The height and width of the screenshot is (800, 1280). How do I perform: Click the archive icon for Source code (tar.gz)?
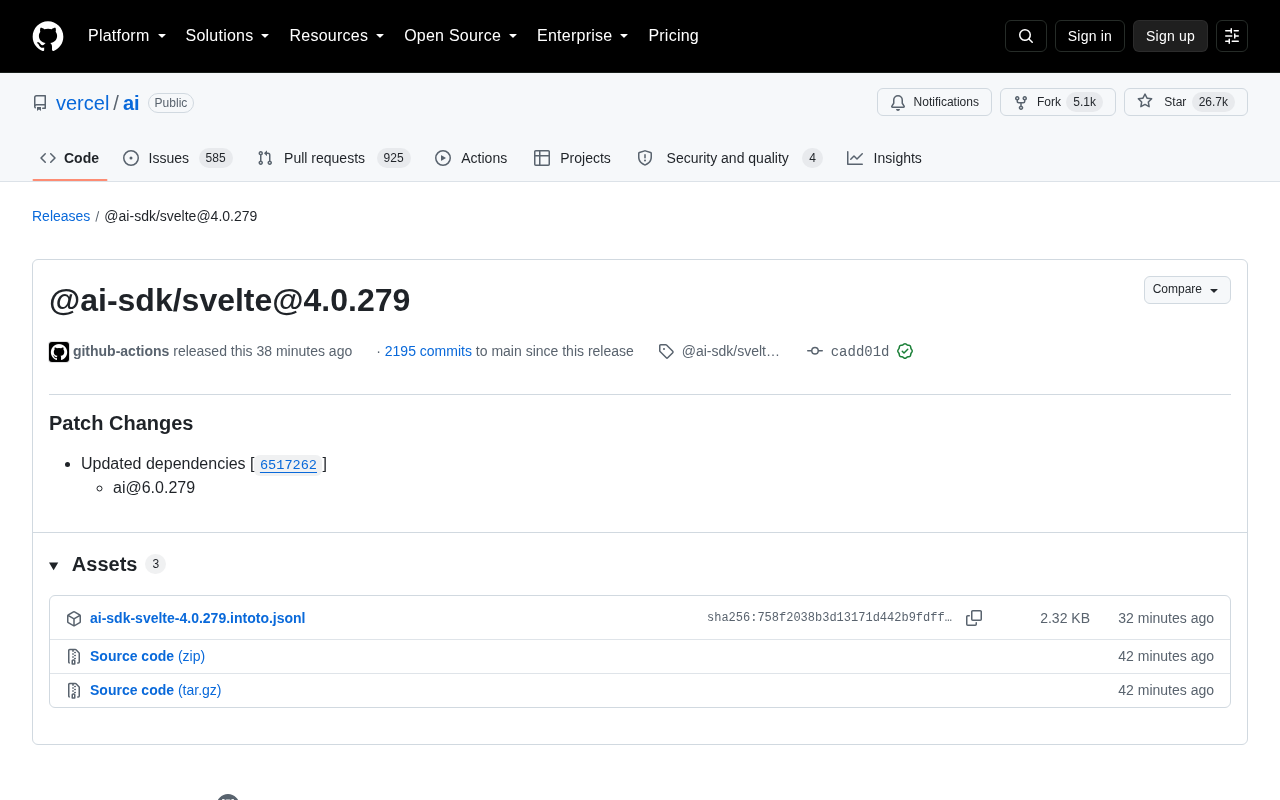click(x=74, y=690)
